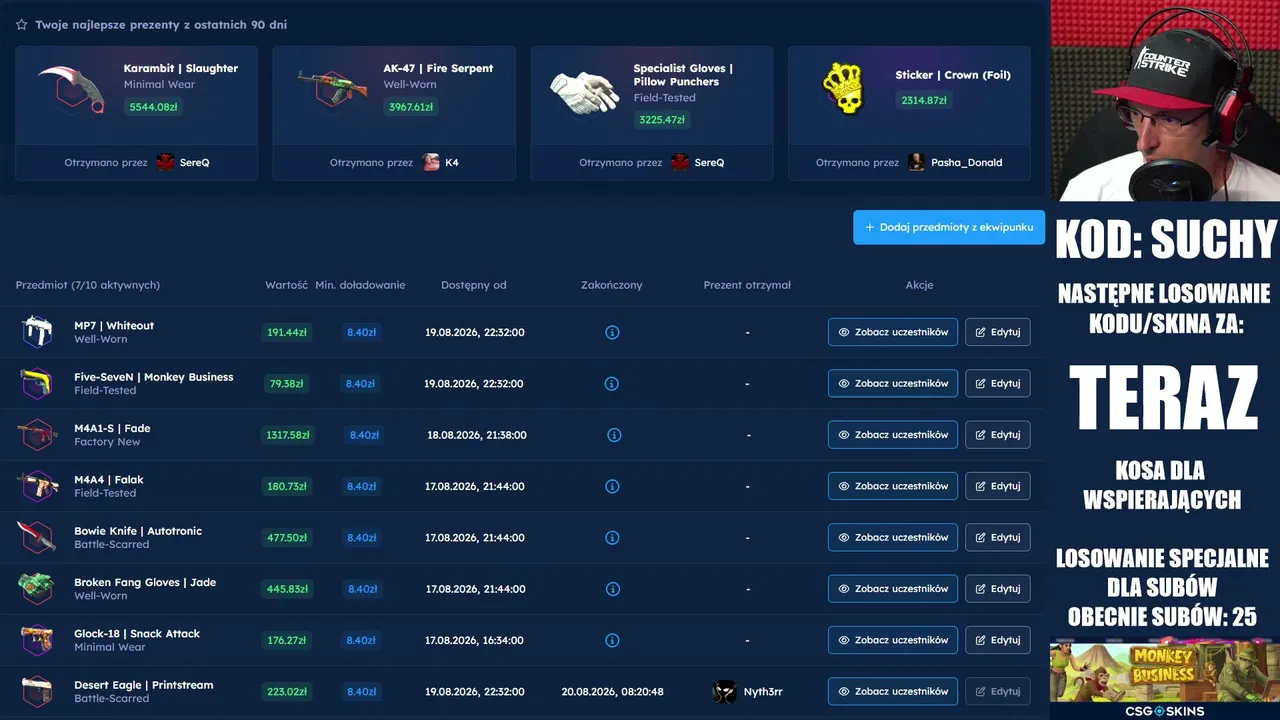View participants for Glock-18 Snack Attack

point(893,640)
